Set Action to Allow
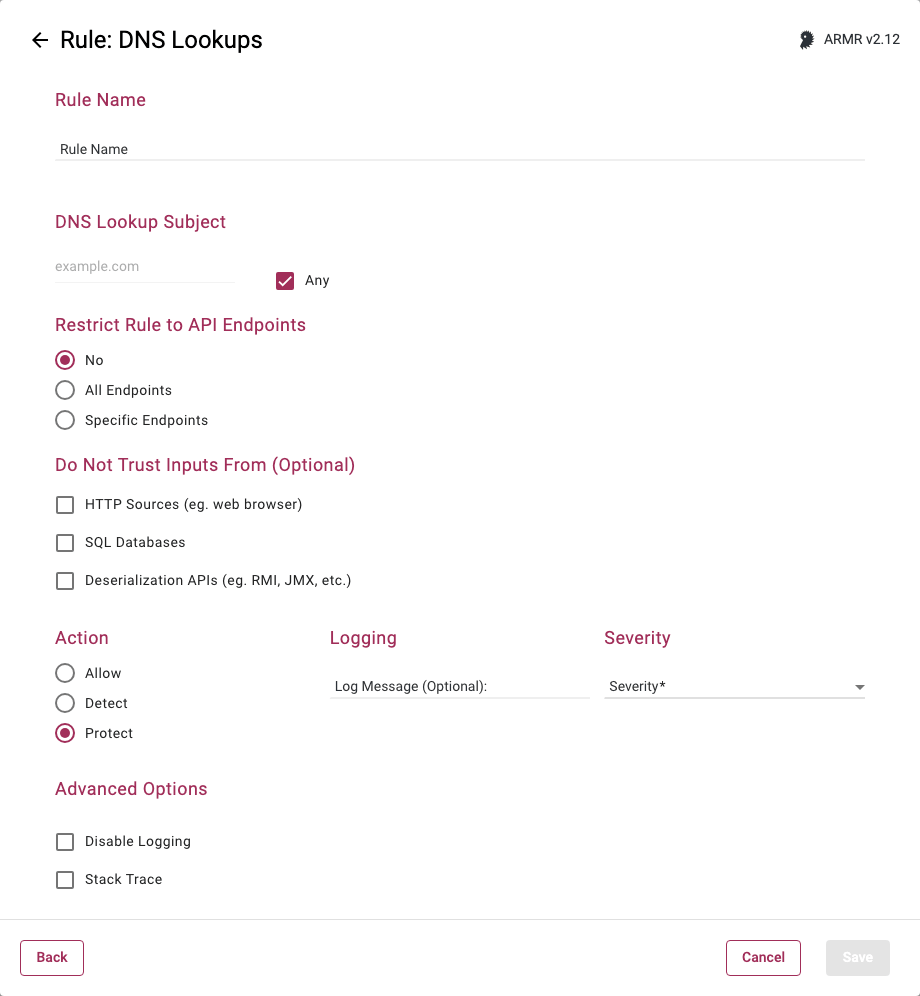920x996 pixels. [x=65, y=673]
